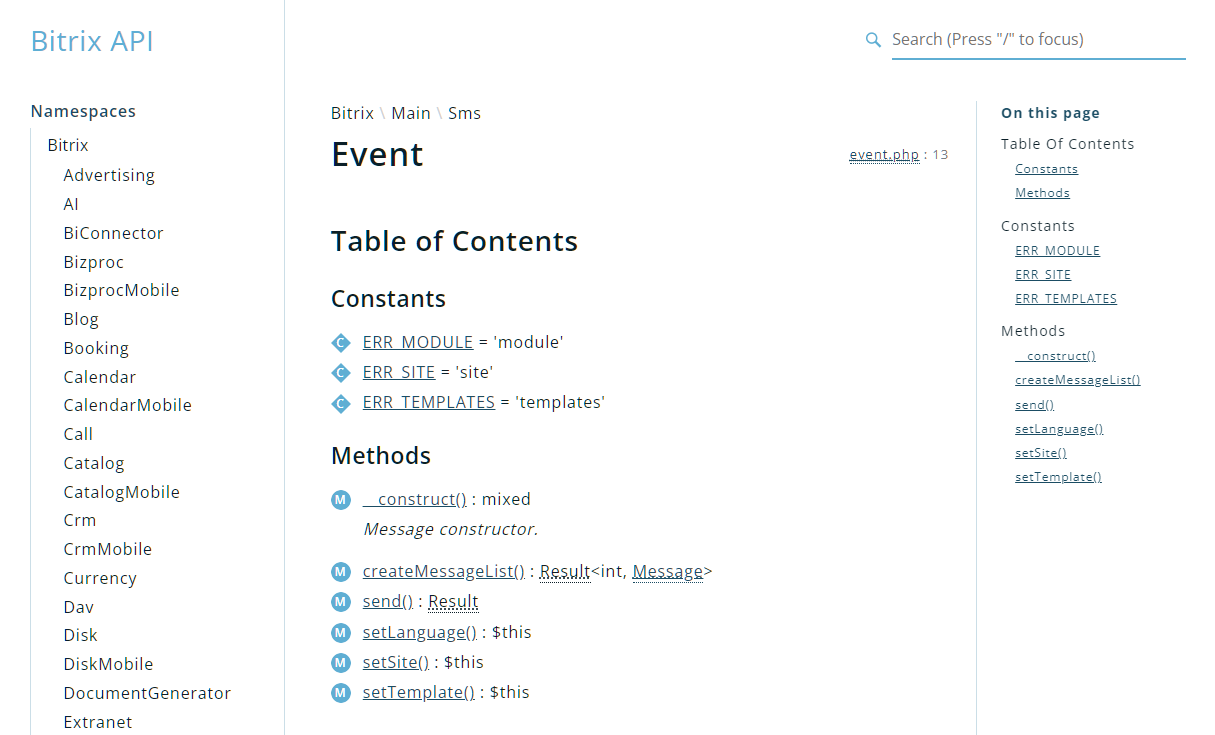Click the constant icon beside ERR_TEMPLATES
The image size is (1215, 735).
pyautogui.click(x=340, y=403)
